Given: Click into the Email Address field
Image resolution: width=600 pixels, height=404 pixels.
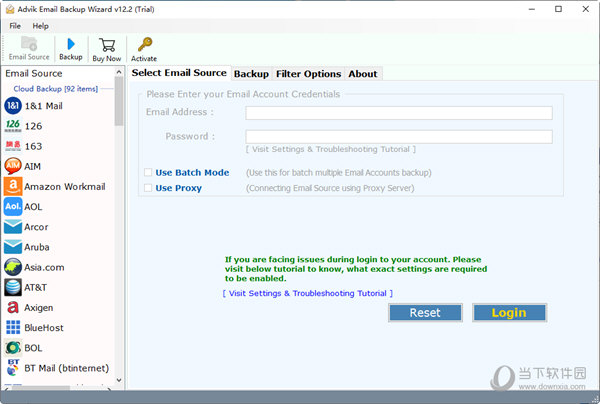Looking at the screenshot, I should pos(399,113).
